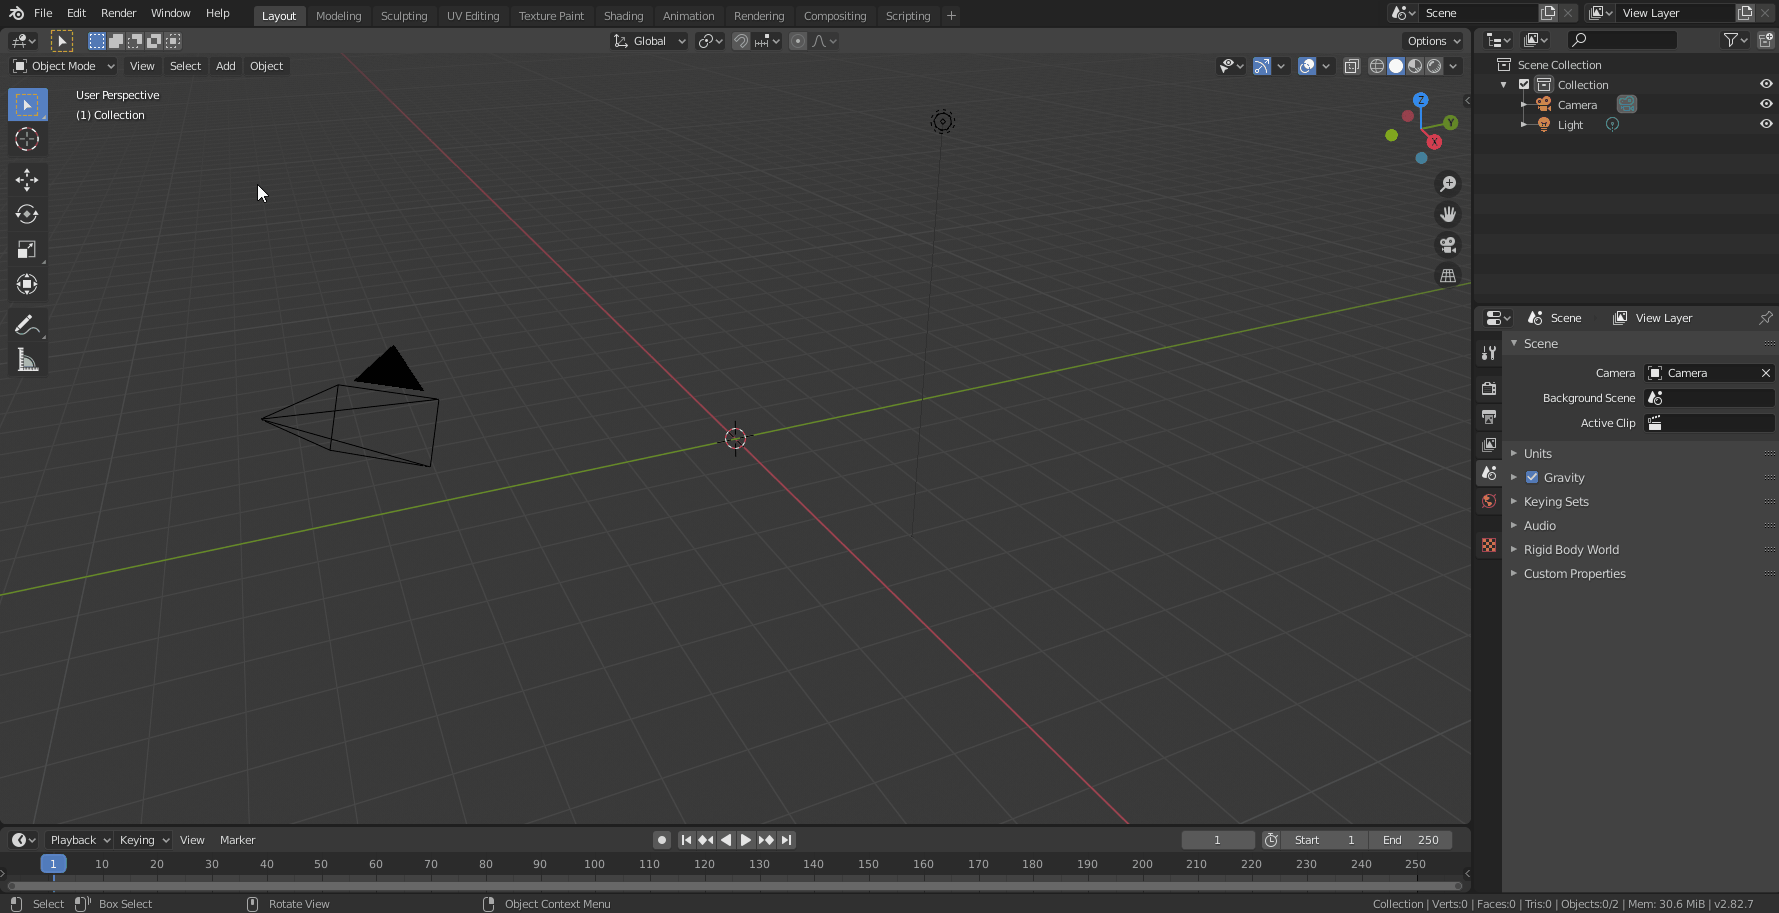Toggle auto keying record button

pos(661,840)
